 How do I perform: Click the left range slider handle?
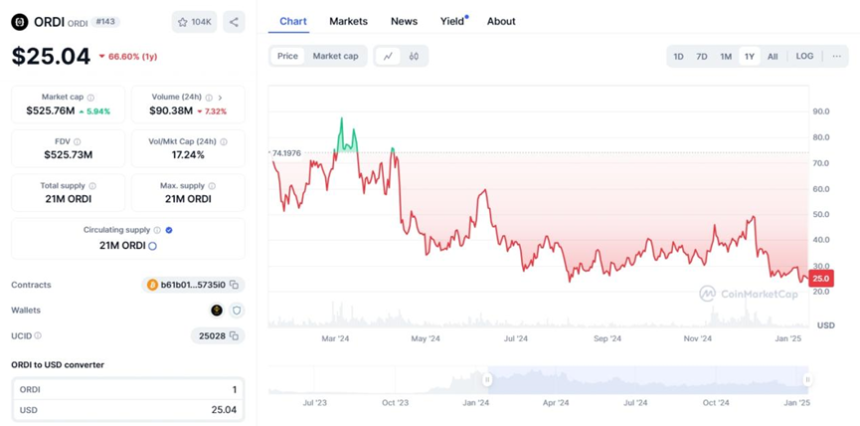[487, 380]
